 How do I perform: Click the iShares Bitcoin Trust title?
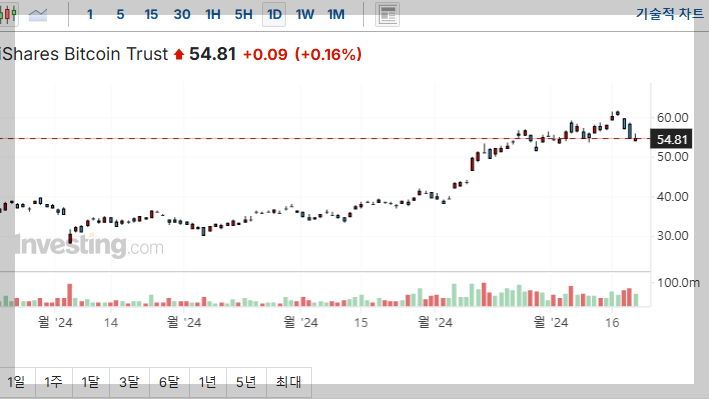point(84,54)
